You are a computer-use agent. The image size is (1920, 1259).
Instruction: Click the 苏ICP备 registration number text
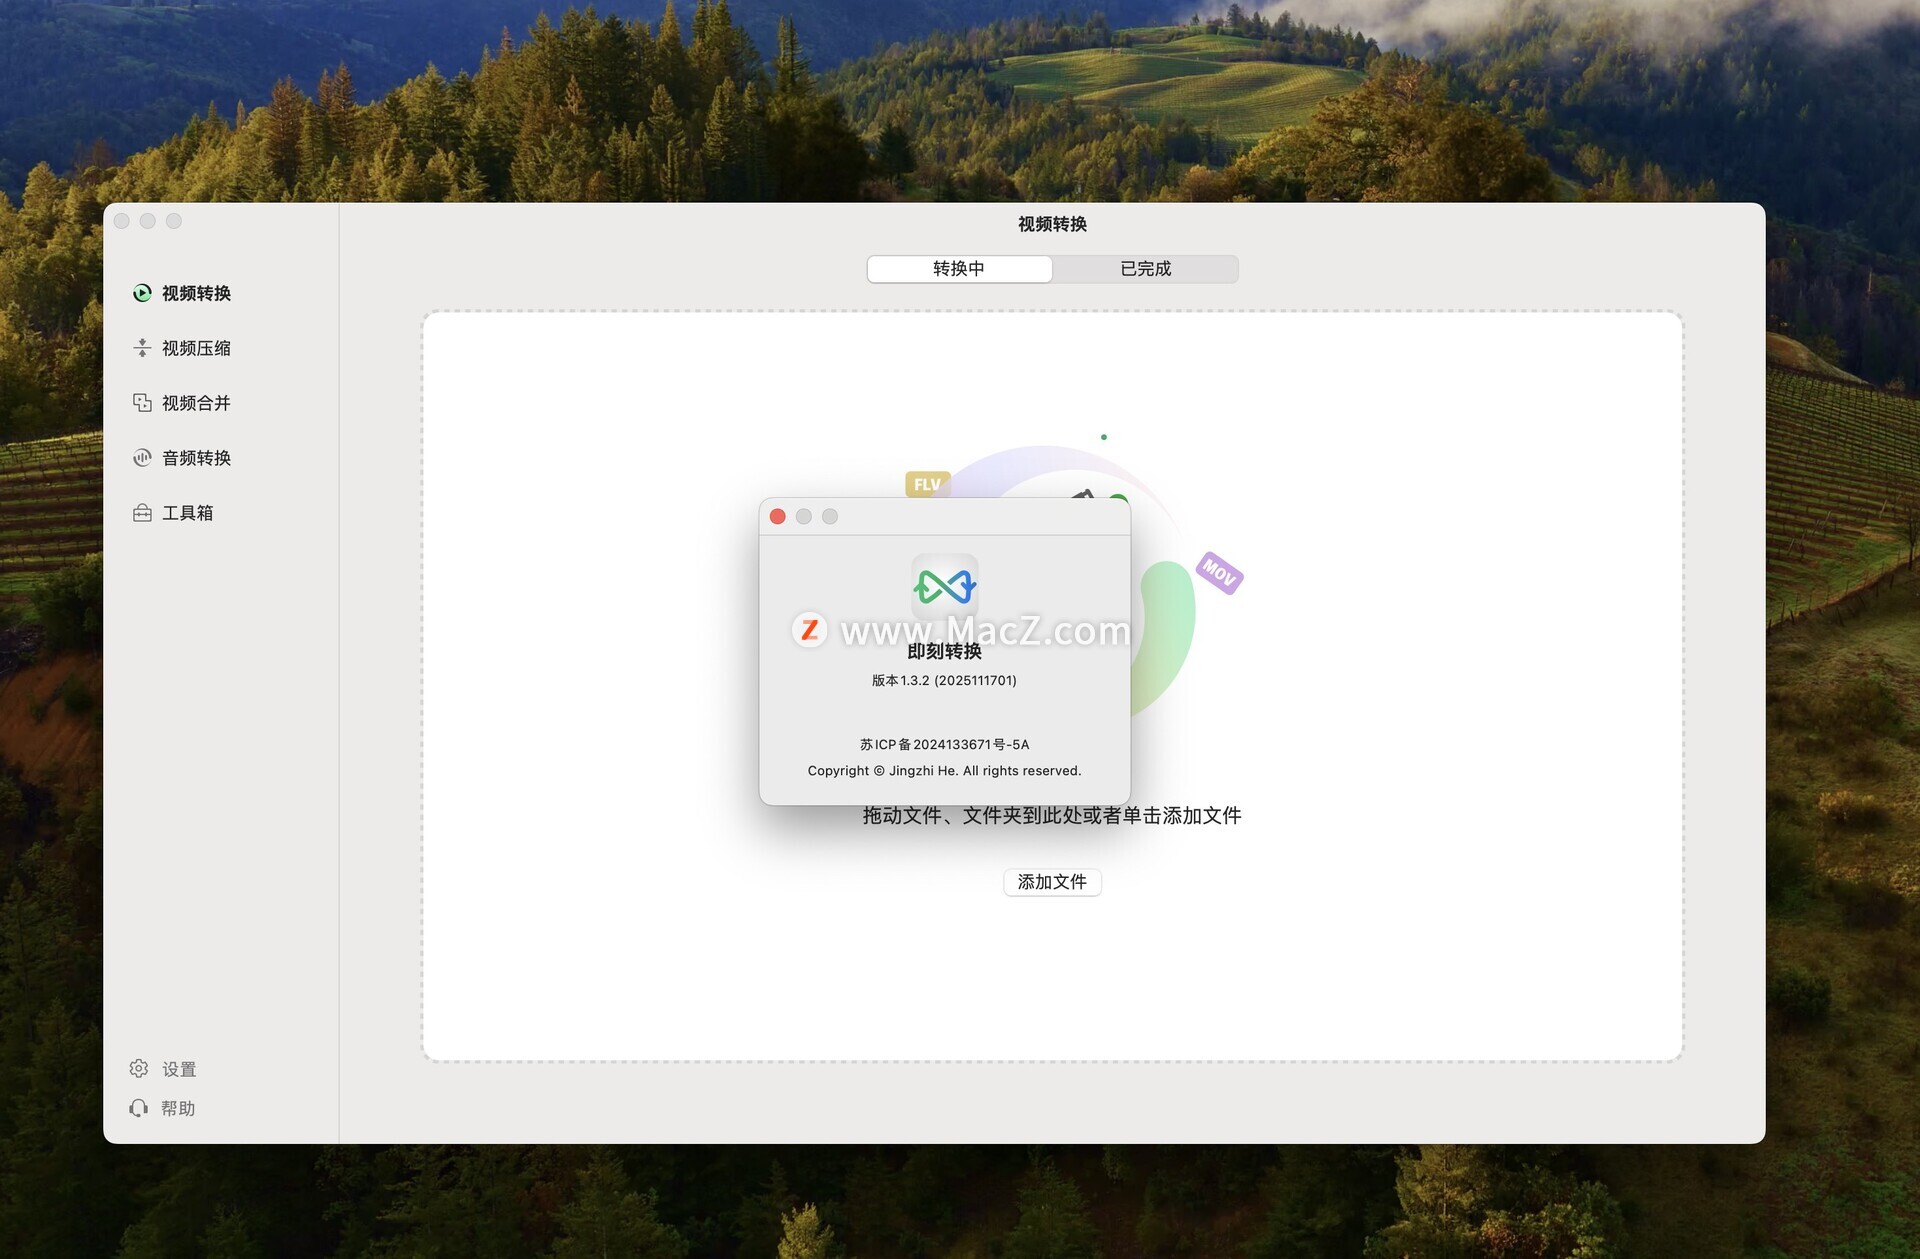coord(944,745)
